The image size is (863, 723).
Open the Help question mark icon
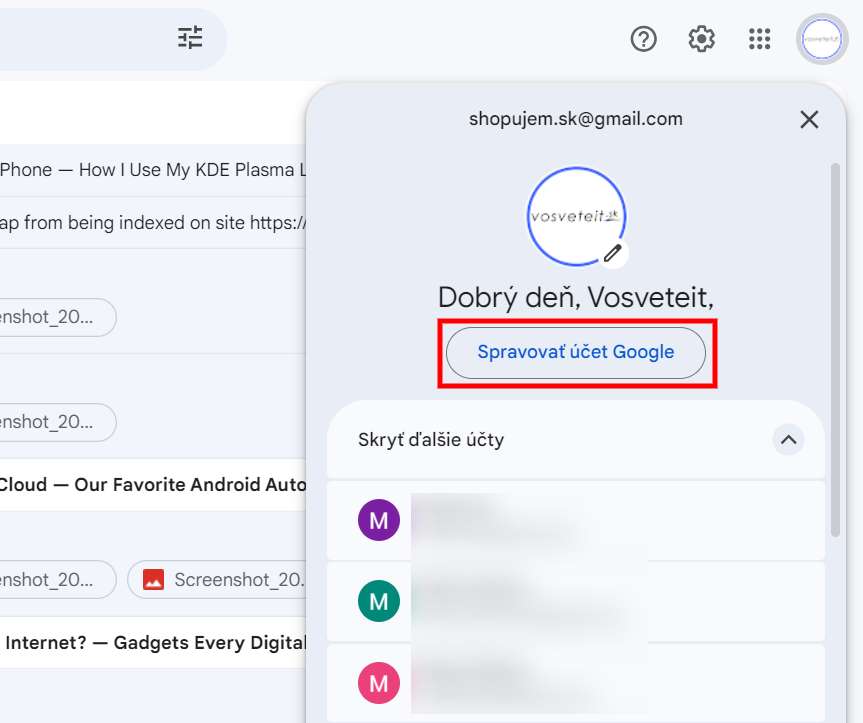(x=643, y=39)
